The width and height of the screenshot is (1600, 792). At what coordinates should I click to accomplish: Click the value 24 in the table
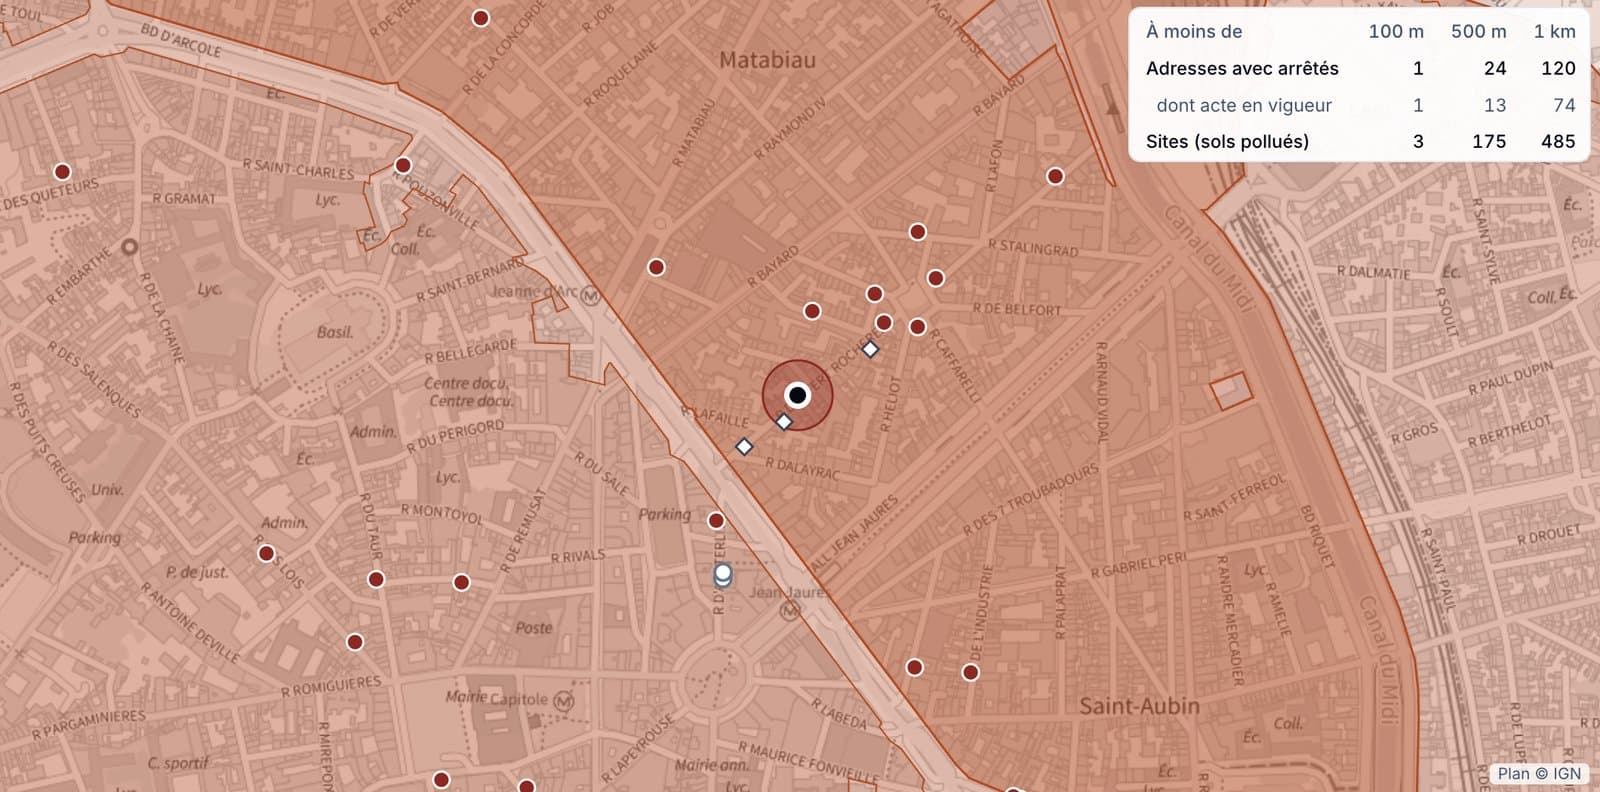1495,68
